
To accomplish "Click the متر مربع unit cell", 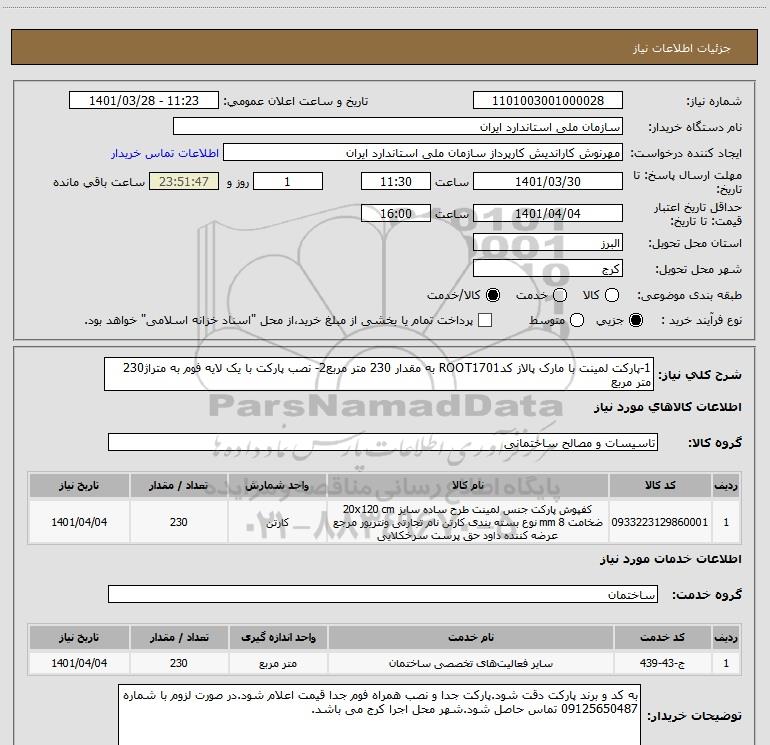I will tap(278, 663).
